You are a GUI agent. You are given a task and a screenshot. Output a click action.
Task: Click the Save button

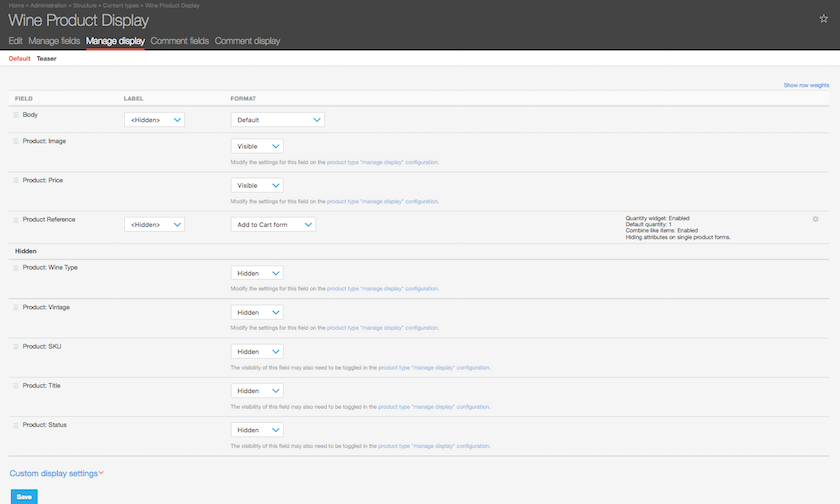[x=23, y=496]
